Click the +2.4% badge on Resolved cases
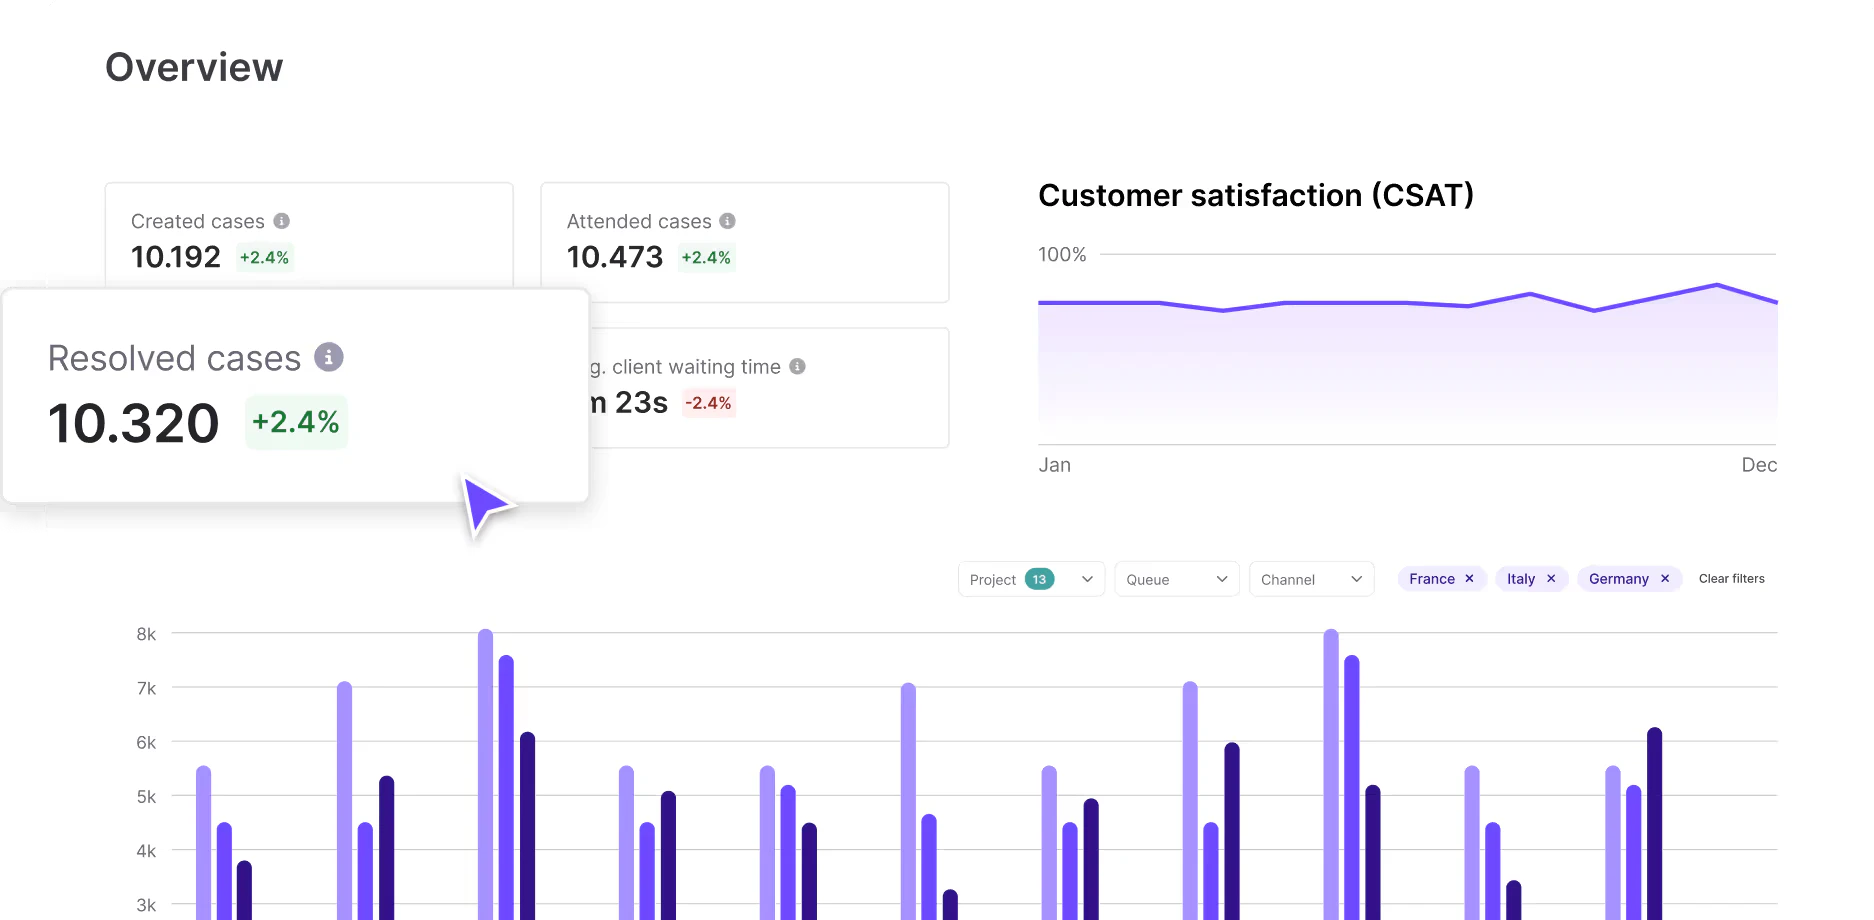 pyautogui.click(x=295, y=422)
